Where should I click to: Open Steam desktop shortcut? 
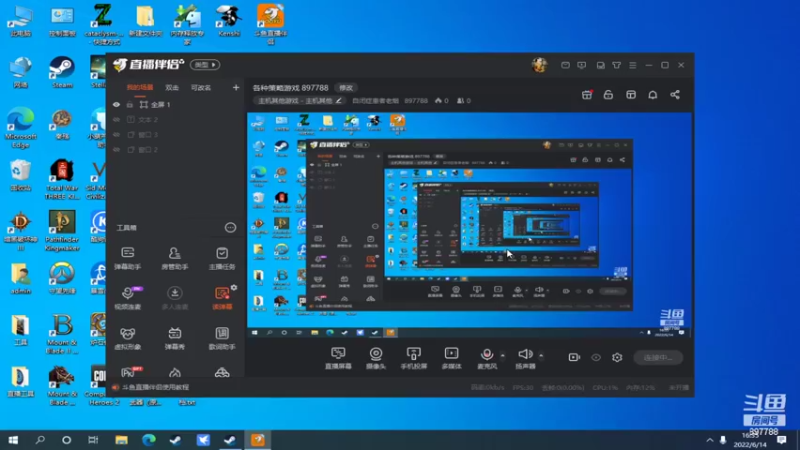coord(62,72)
